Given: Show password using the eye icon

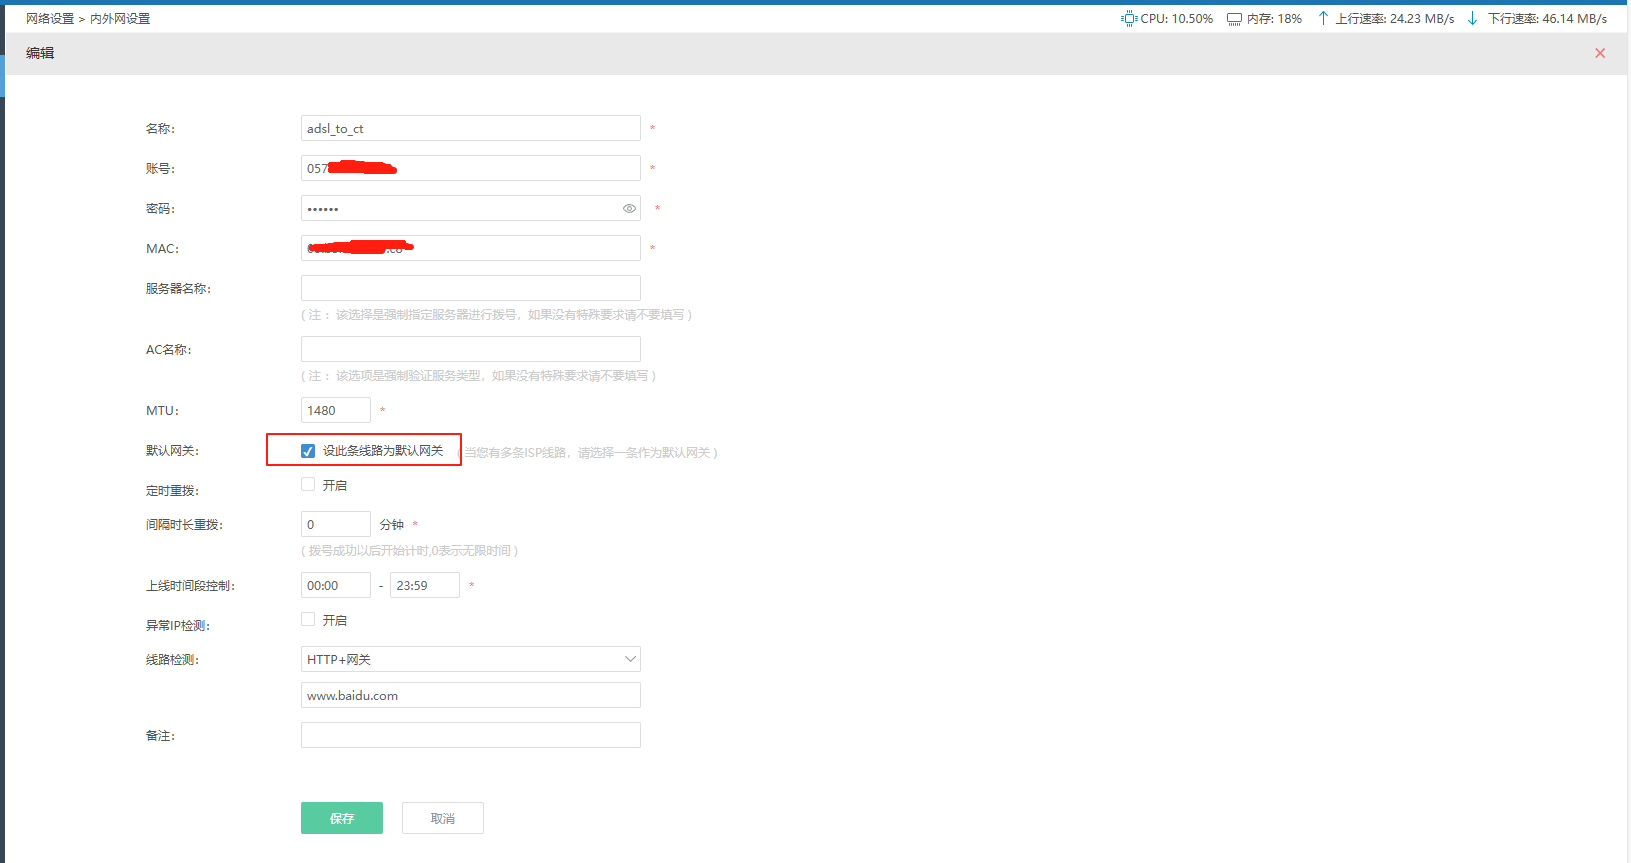Looking at the screenshot, I should (629, 209).
